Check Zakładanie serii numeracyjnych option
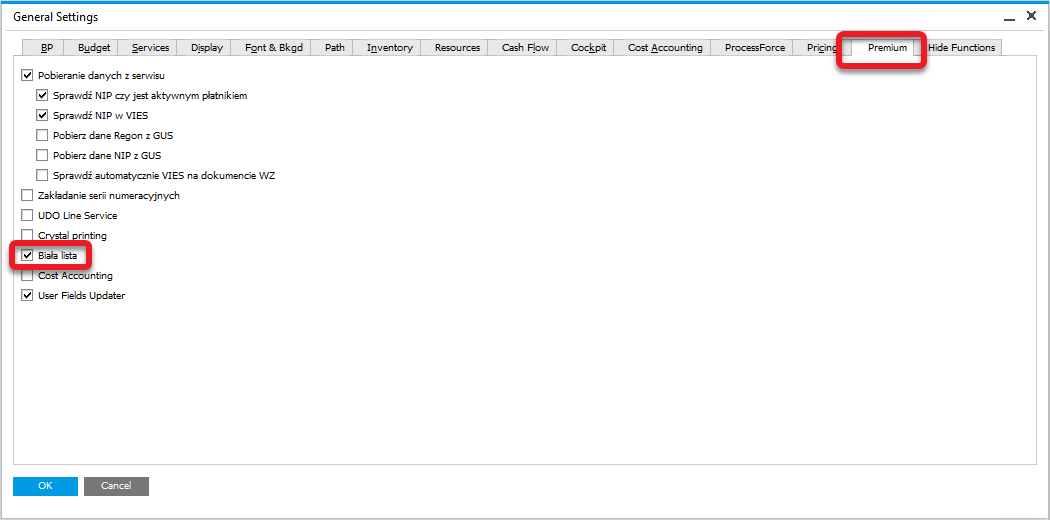Viewport: 1050px width, 520px height. [27, 196]
